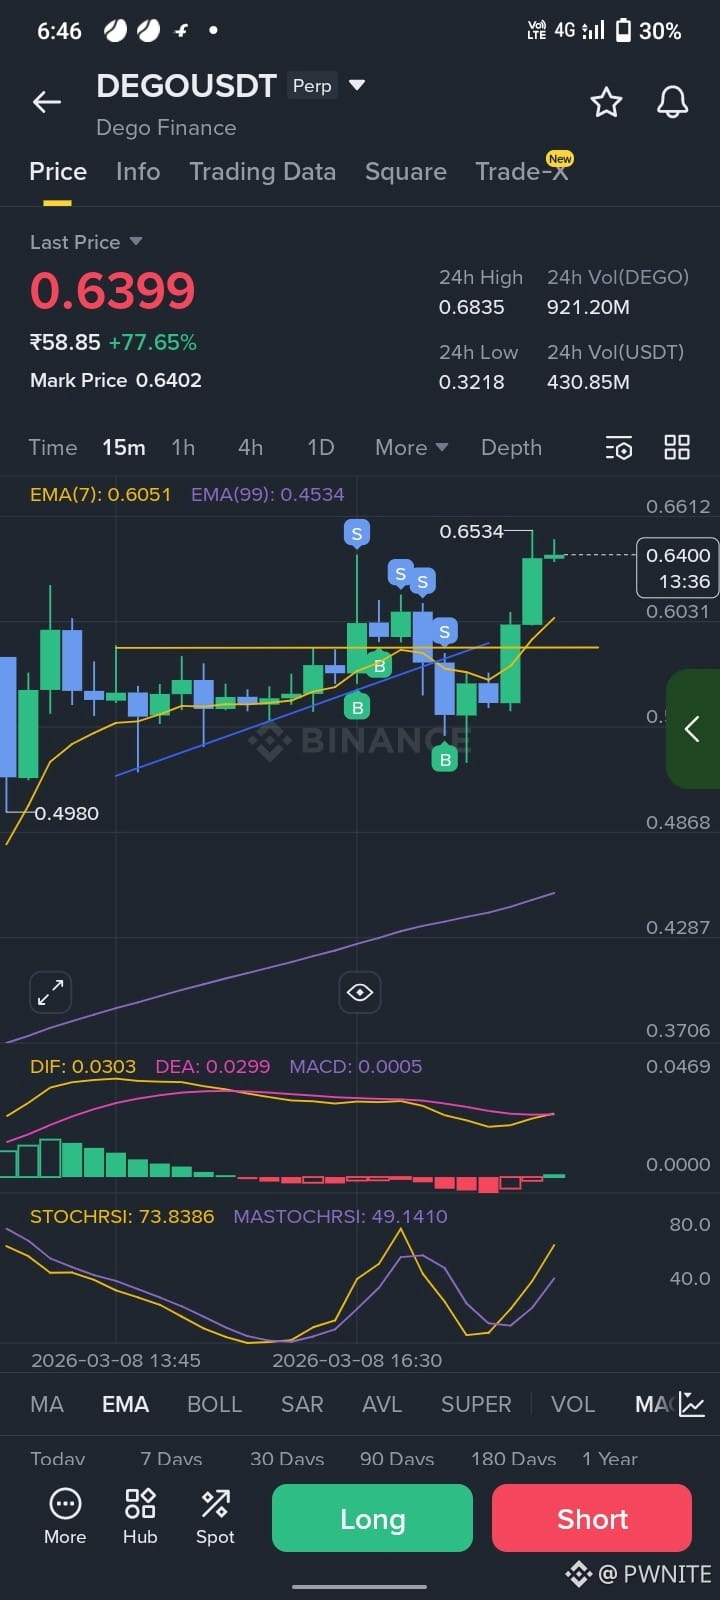Tap the Short button
Image resolution: width=720 pixels, height=1600 pixels.
tap(592, 1518)
